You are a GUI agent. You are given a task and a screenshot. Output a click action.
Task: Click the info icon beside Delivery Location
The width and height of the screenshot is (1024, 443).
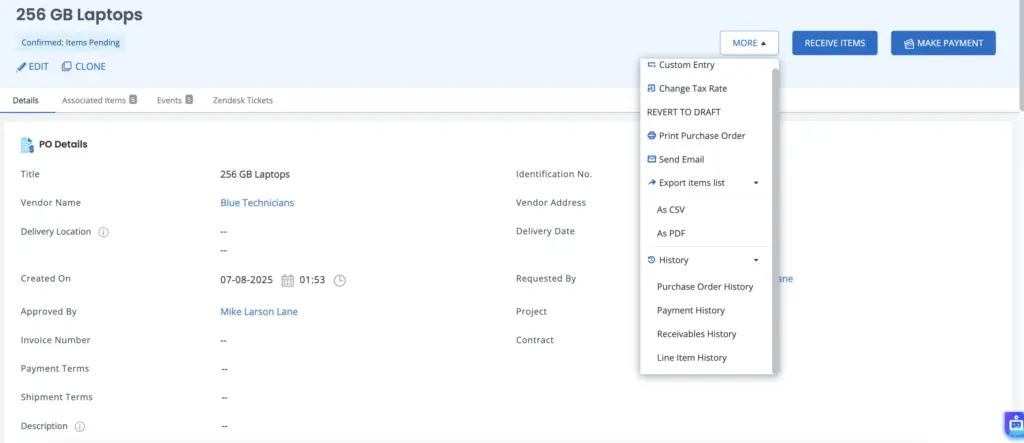tap(104, 232)
